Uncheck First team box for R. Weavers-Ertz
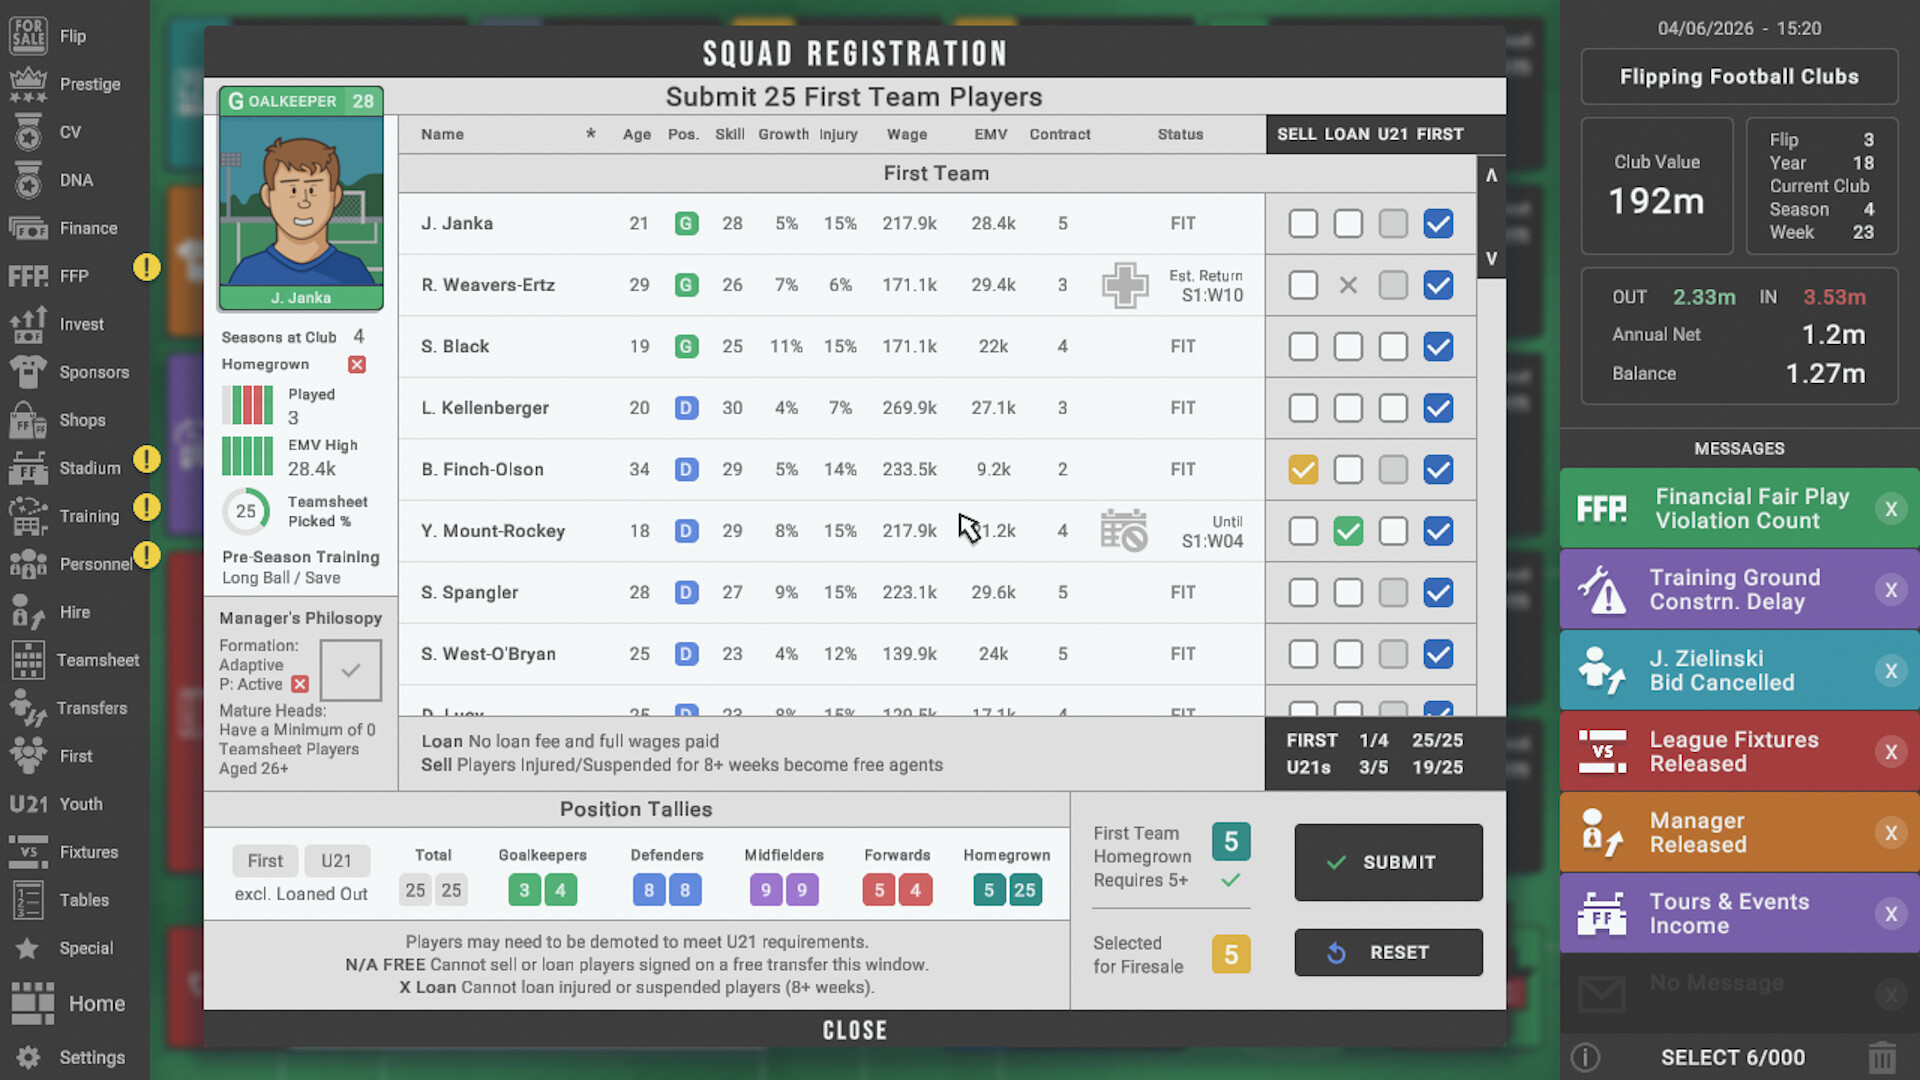The image size is (1920, 1080). 1438,285
